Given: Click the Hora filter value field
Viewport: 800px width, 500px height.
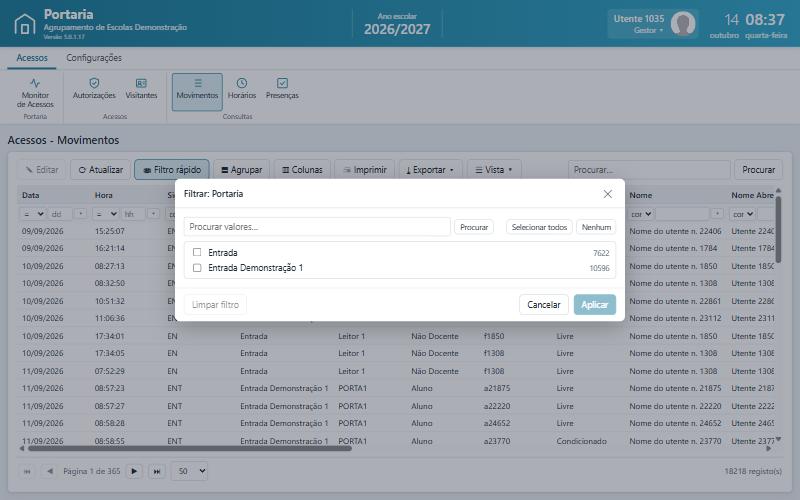Looking at the screenshot, I should tap(133, 214).
